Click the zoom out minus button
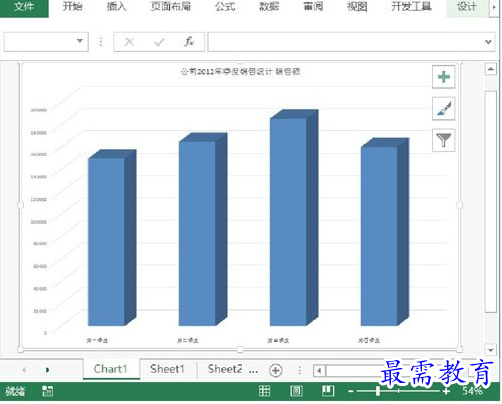This screenshot has height=404, width=502. (x=350, y=391)
